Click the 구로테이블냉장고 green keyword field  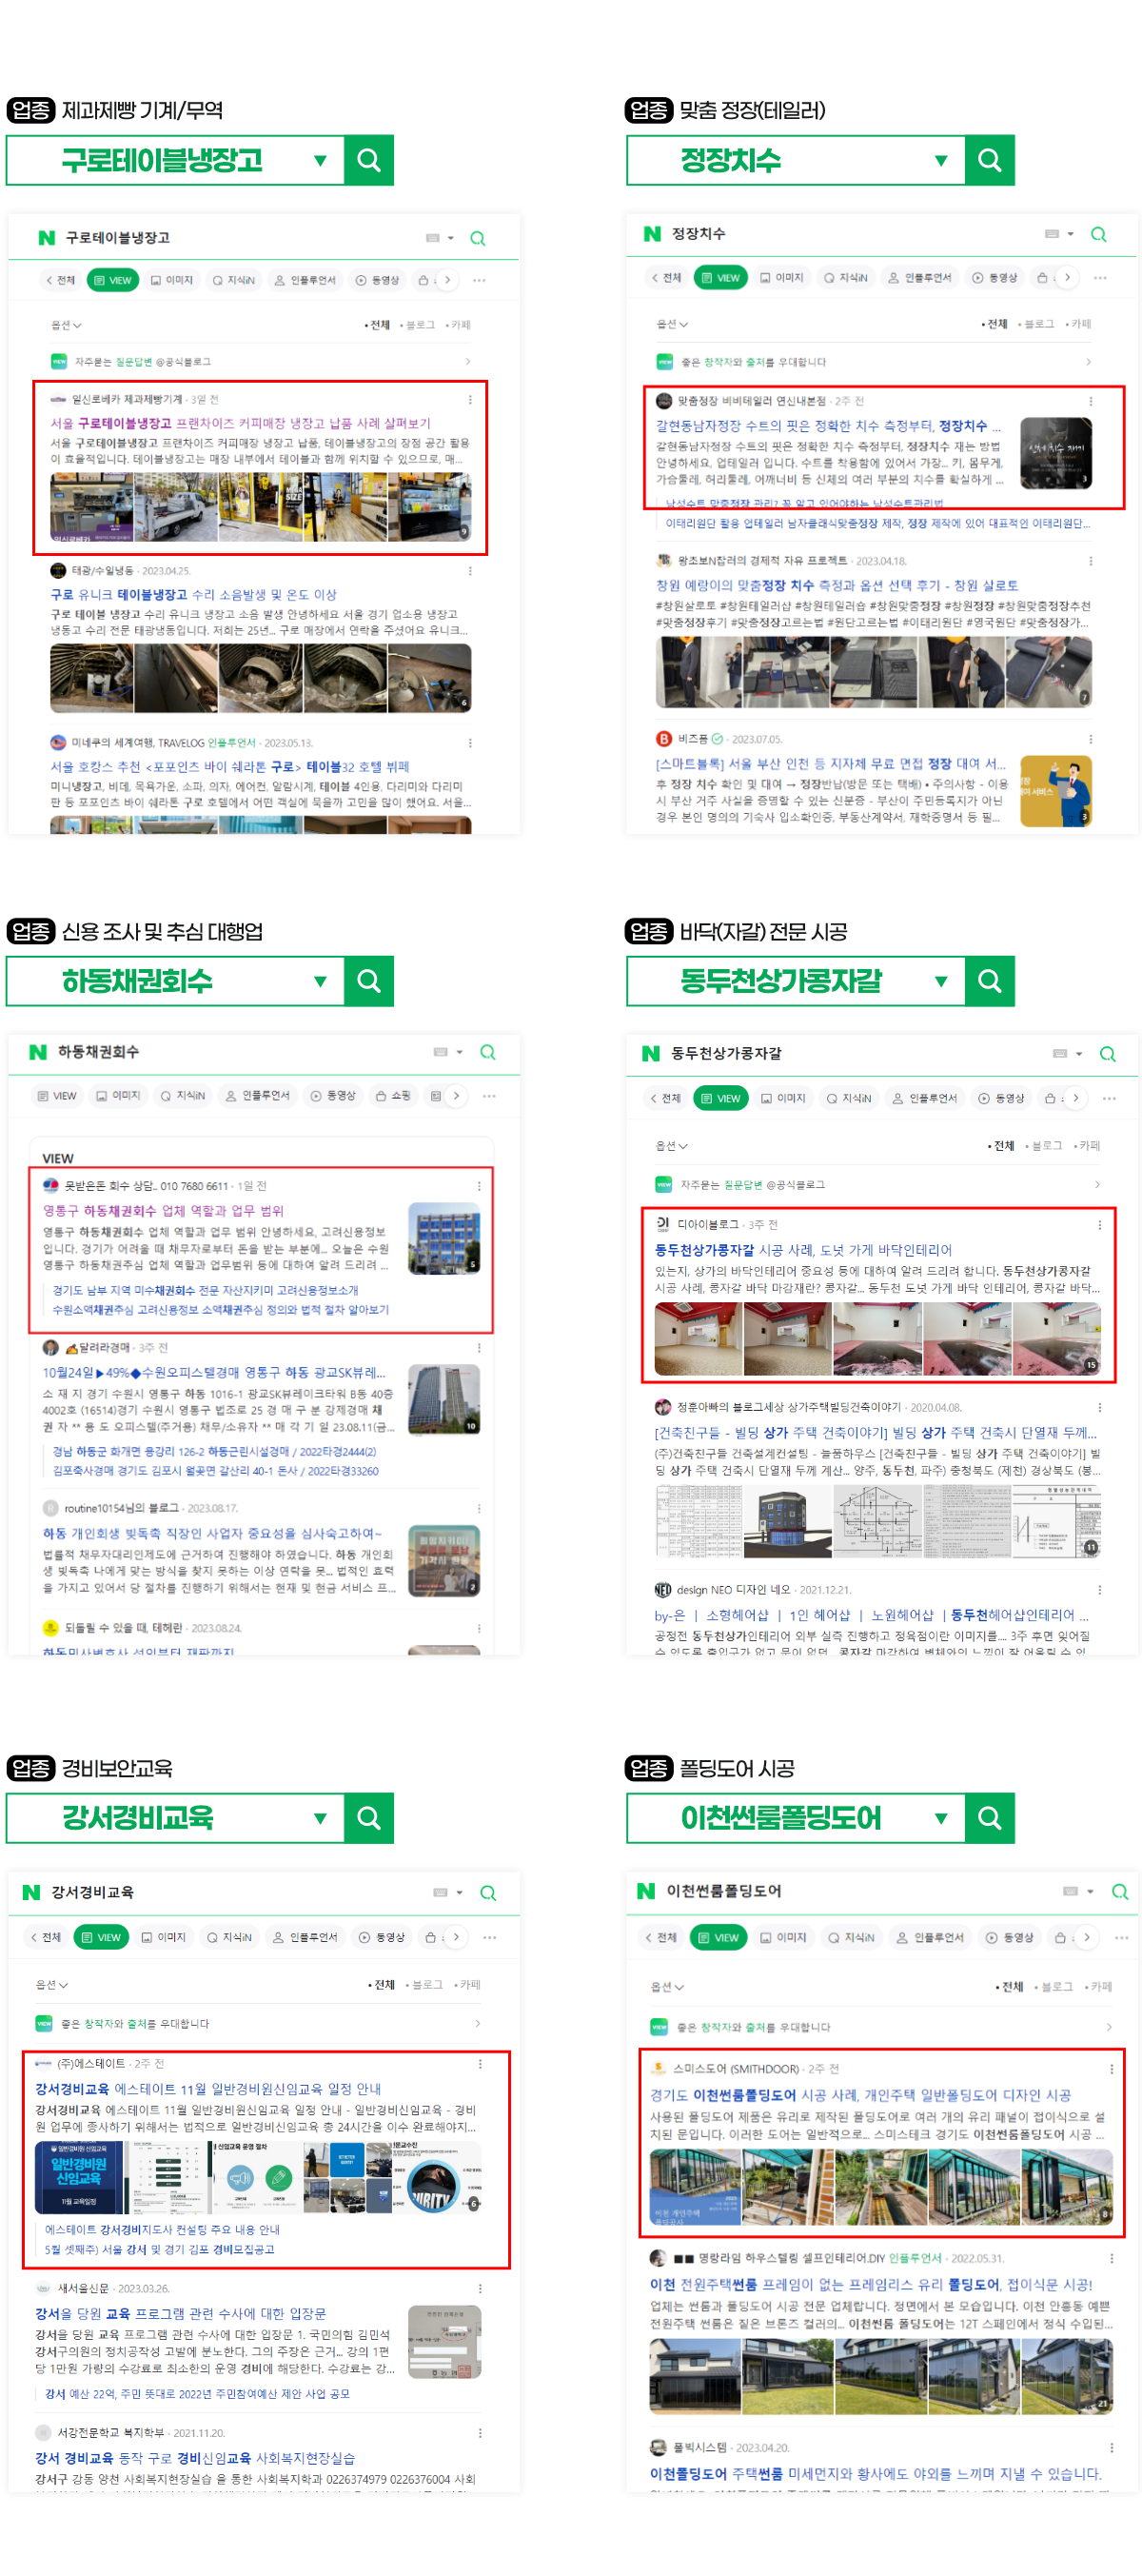click(175, 160)
